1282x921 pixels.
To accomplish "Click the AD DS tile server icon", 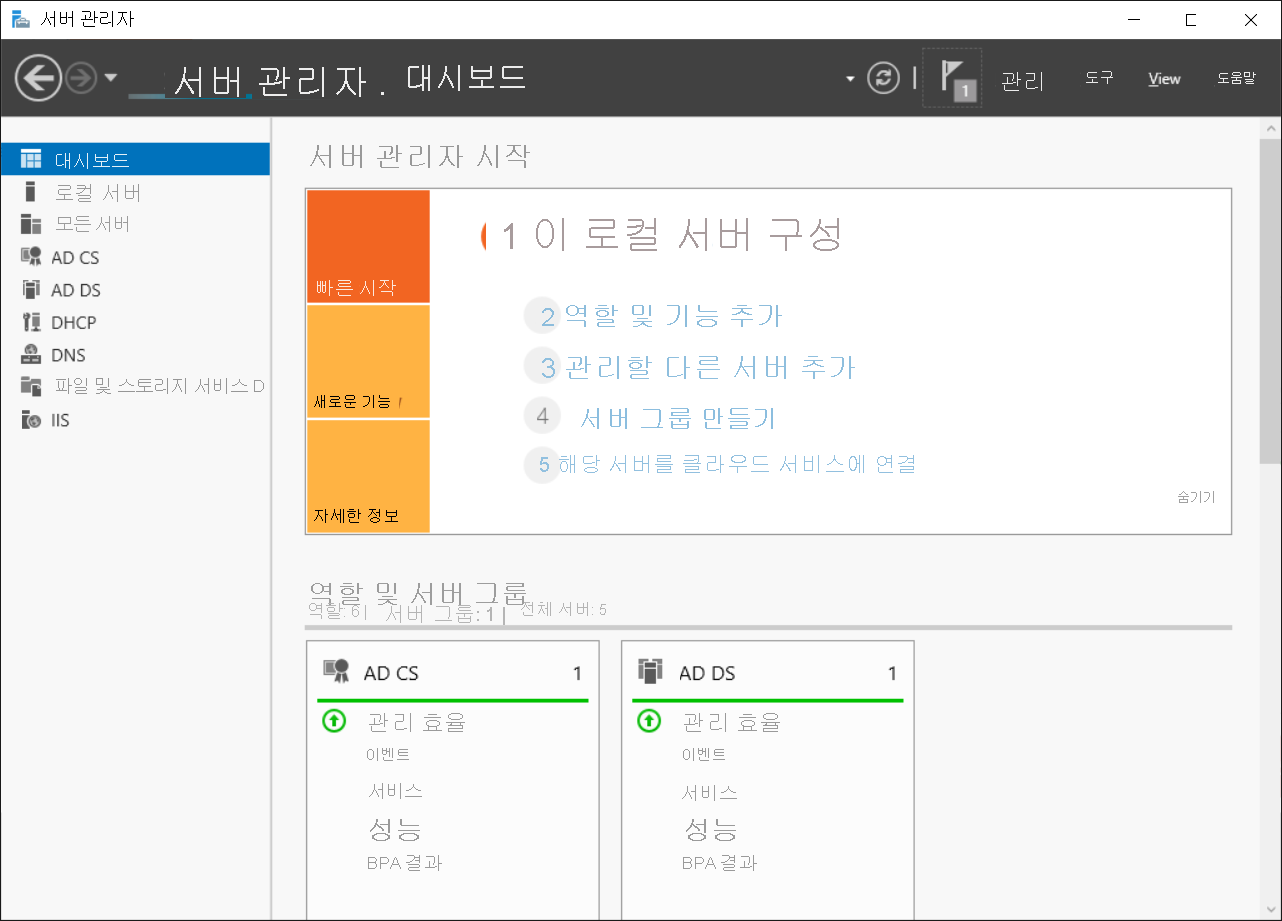I will [651, 670].
